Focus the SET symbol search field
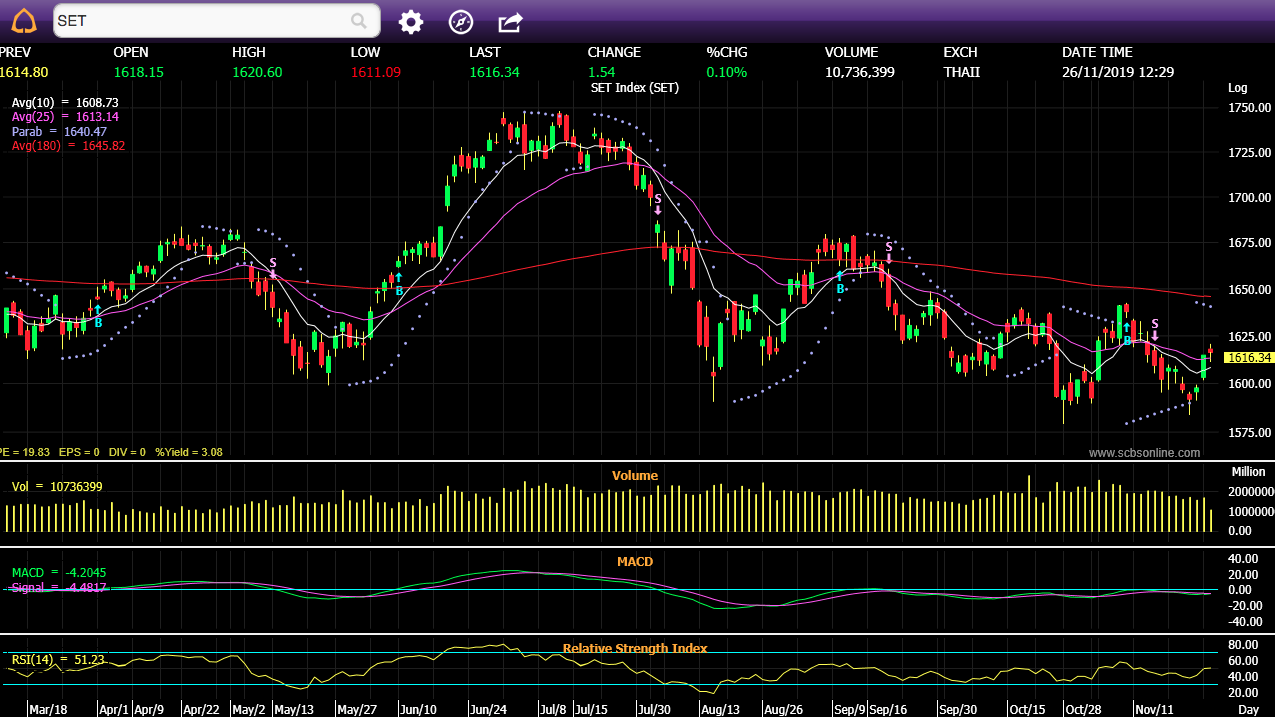This screenshot has width=1275, height=717. (200, 21)
